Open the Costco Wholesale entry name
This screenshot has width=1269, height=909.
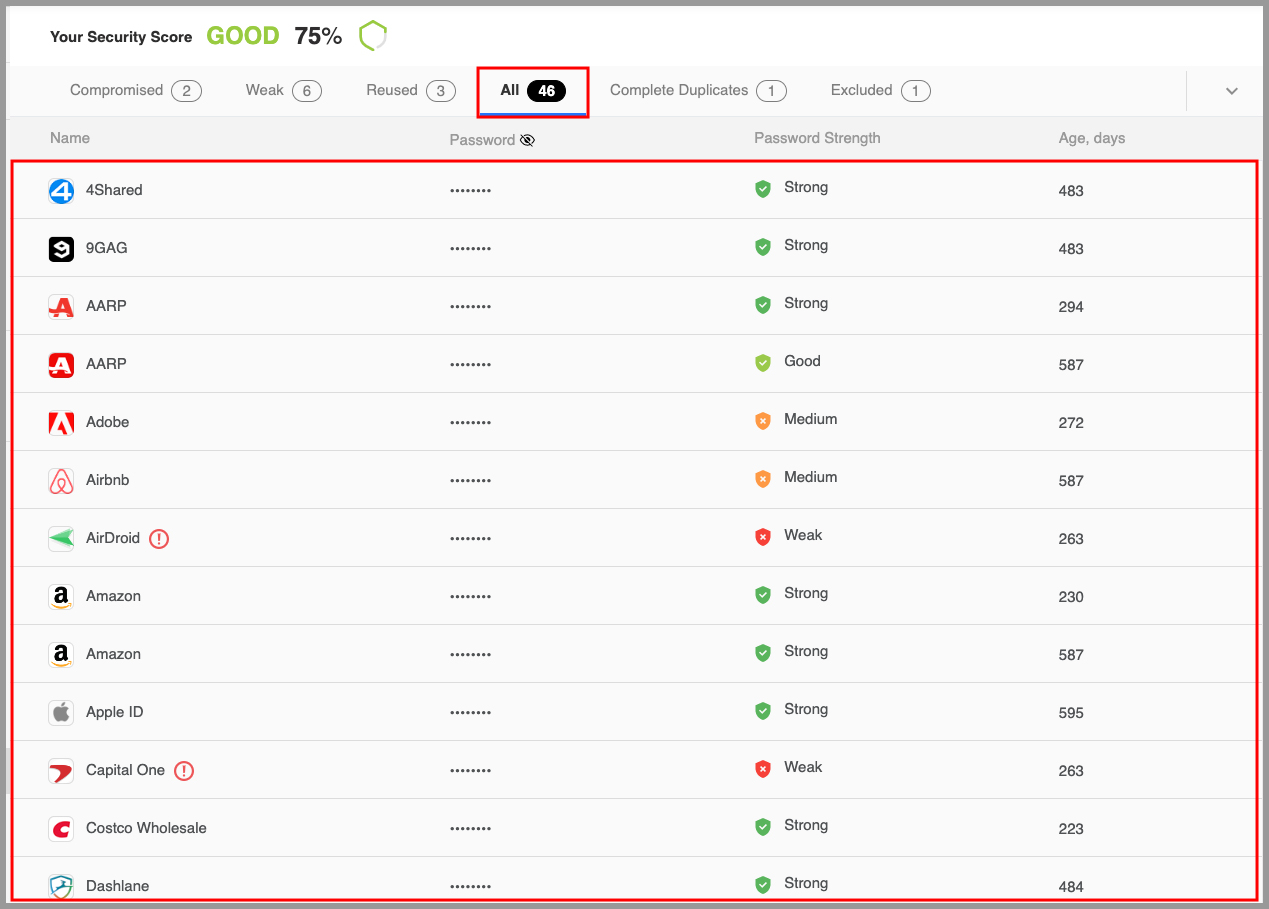147,828
